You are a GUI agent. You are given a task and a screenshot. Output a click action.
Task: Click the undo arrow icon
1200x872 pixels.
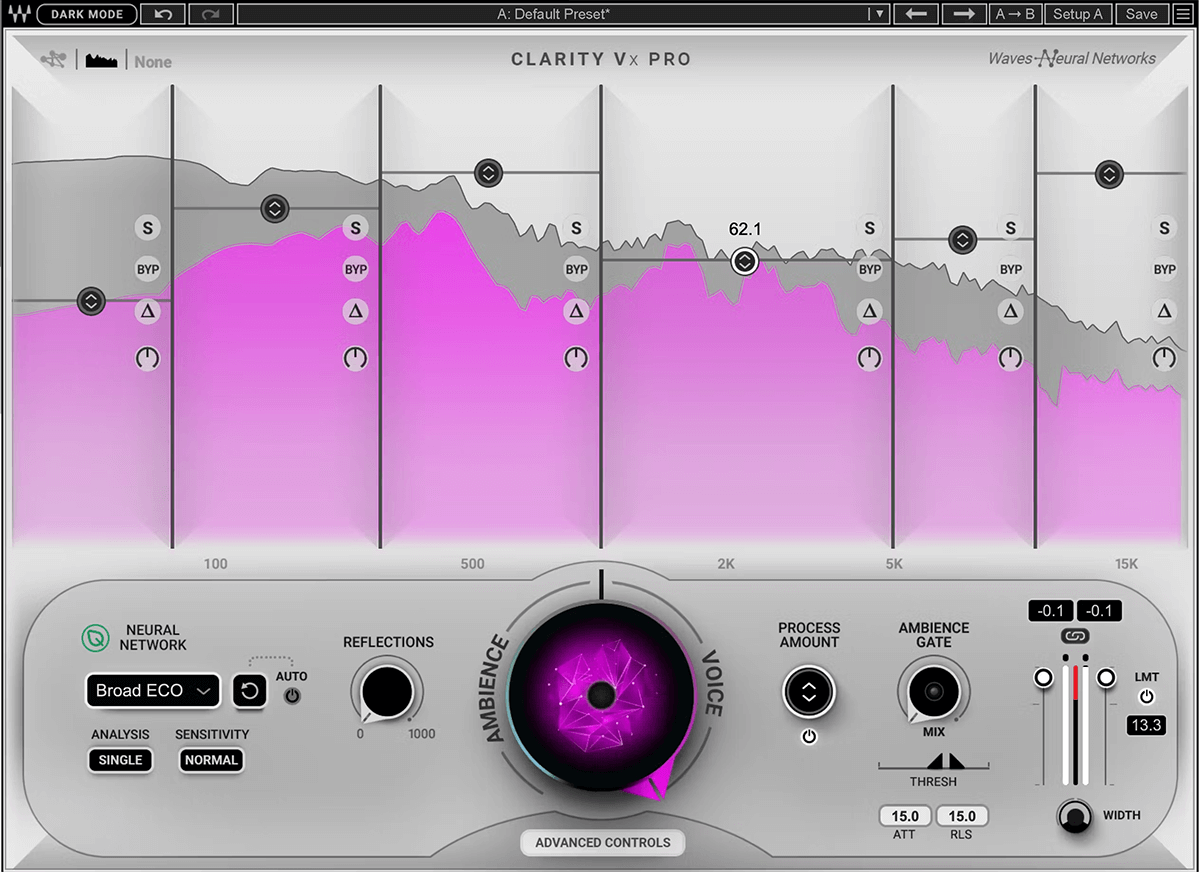pos(162,14)
